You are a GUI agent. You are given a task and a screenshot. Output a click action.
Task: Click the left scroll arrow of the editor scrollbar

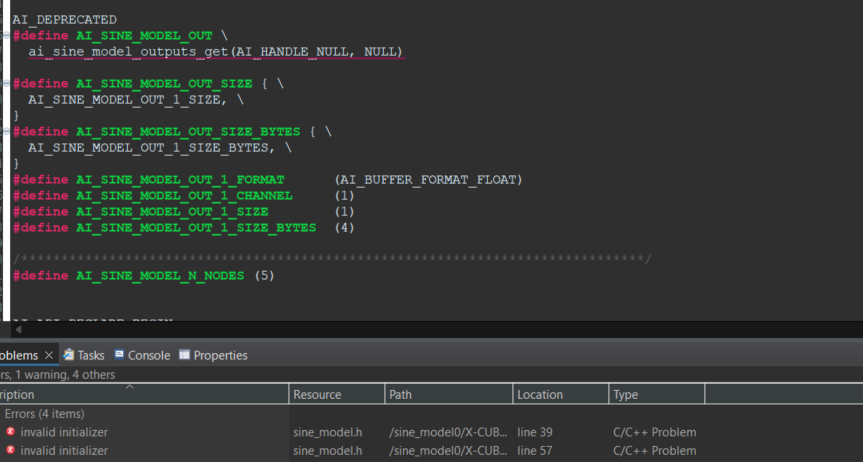tap(18, 329)
